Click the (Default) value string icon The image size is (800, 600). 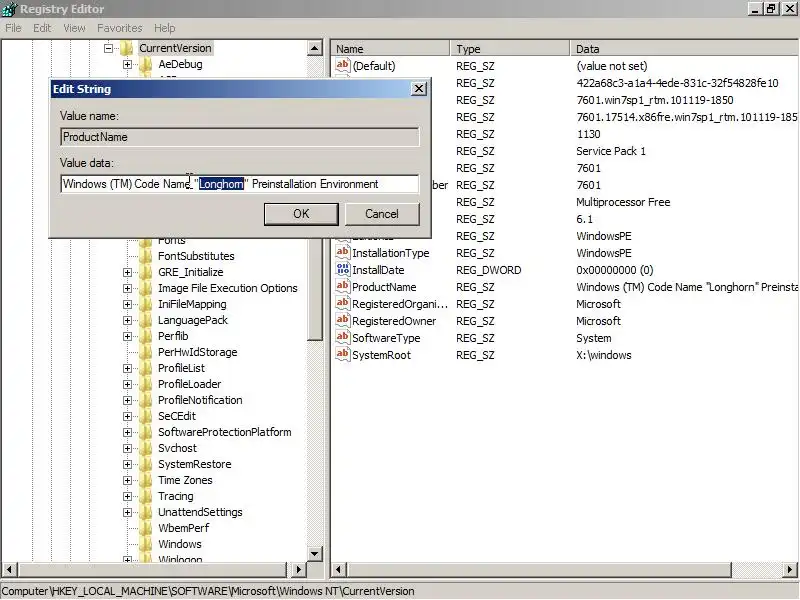(342, 65)
